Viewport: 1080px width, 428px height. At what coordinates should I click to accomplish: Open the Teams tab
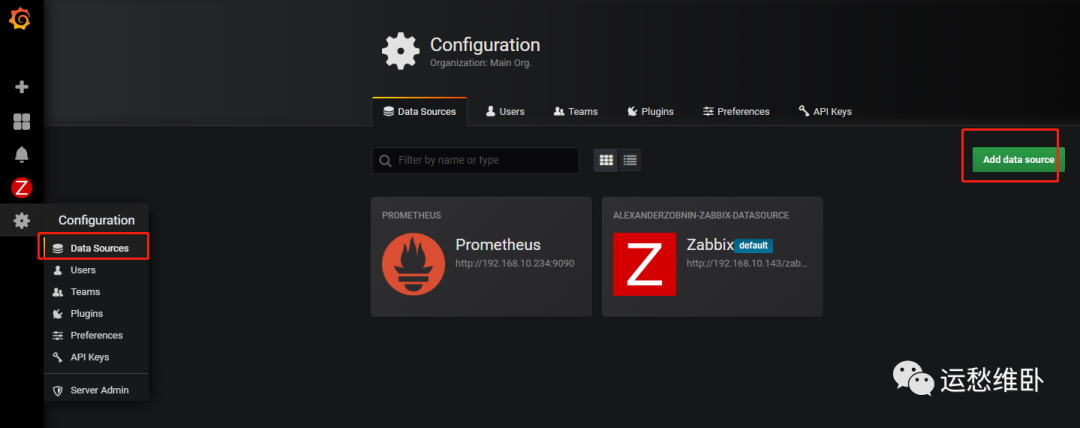pyautogui.click(x=575, y=111)
